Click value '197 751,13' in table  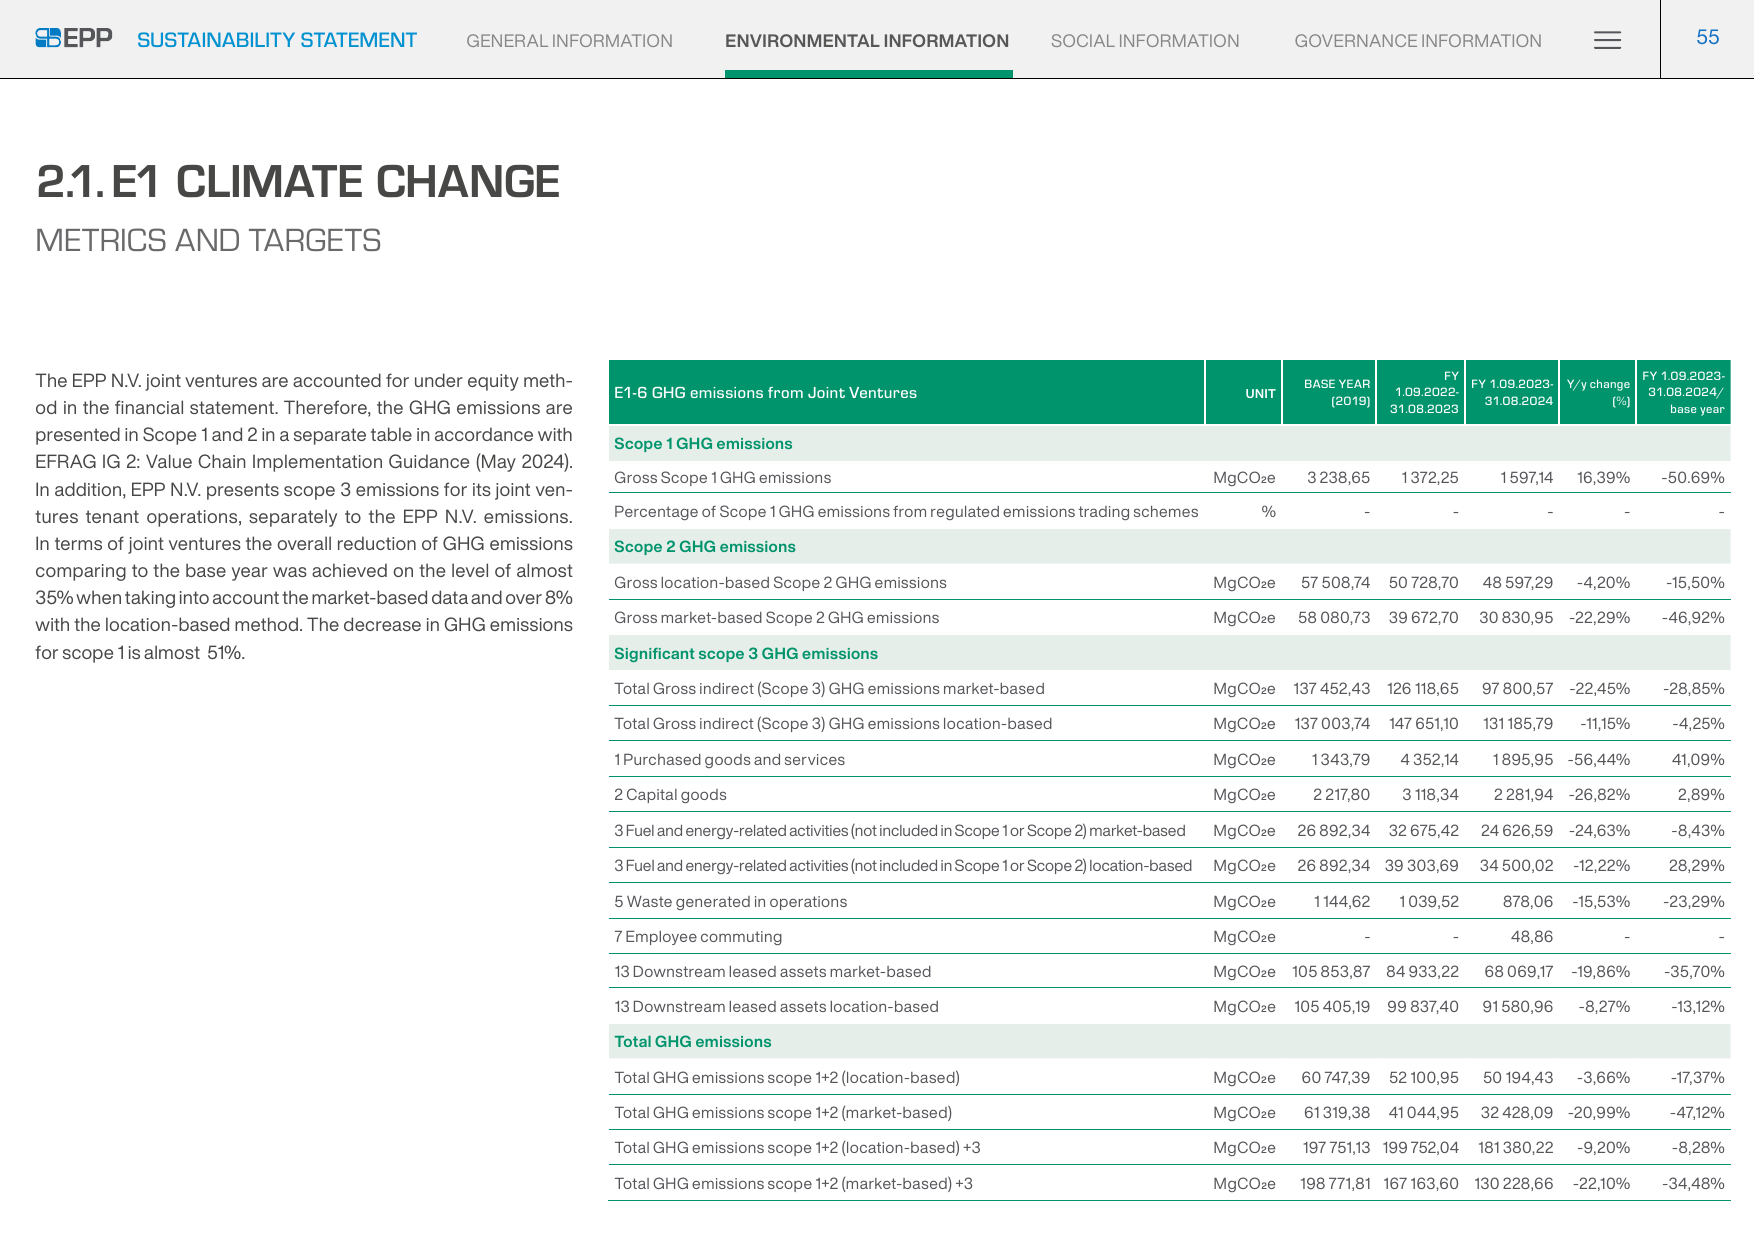coord(1336,1148)
